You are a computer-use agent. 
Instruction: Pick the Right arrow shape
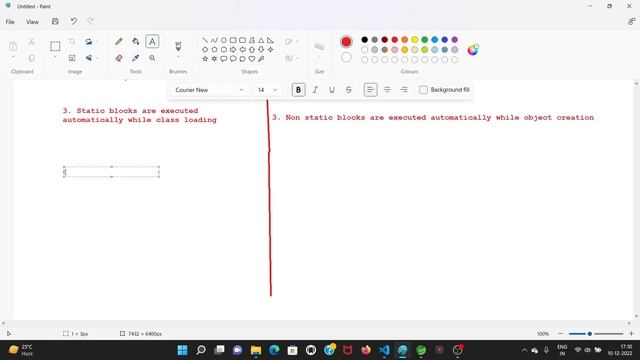tap(233, 49)
